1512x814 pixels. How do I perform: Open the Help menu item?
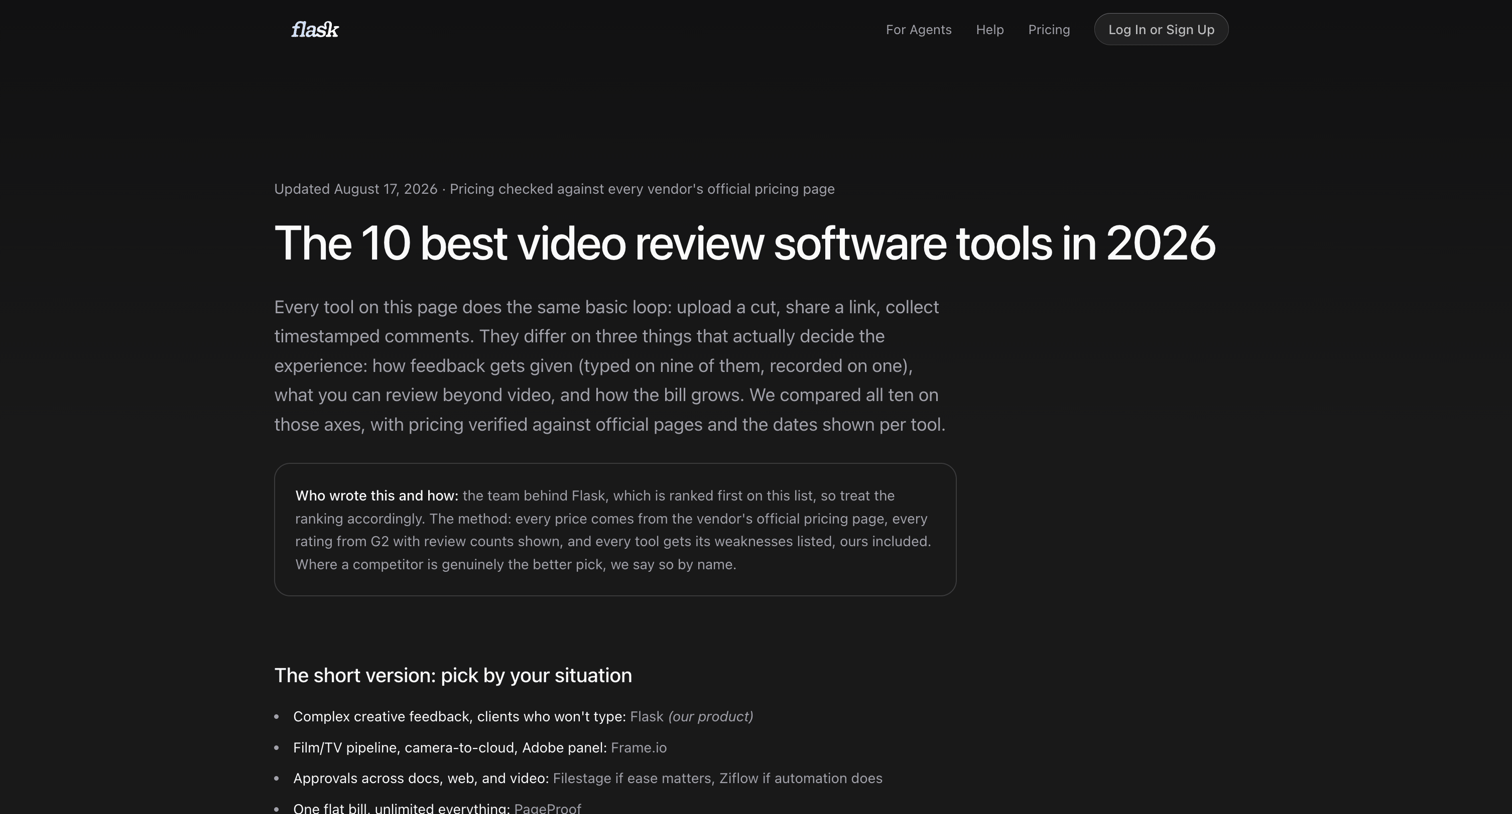(x=989, y=30)
